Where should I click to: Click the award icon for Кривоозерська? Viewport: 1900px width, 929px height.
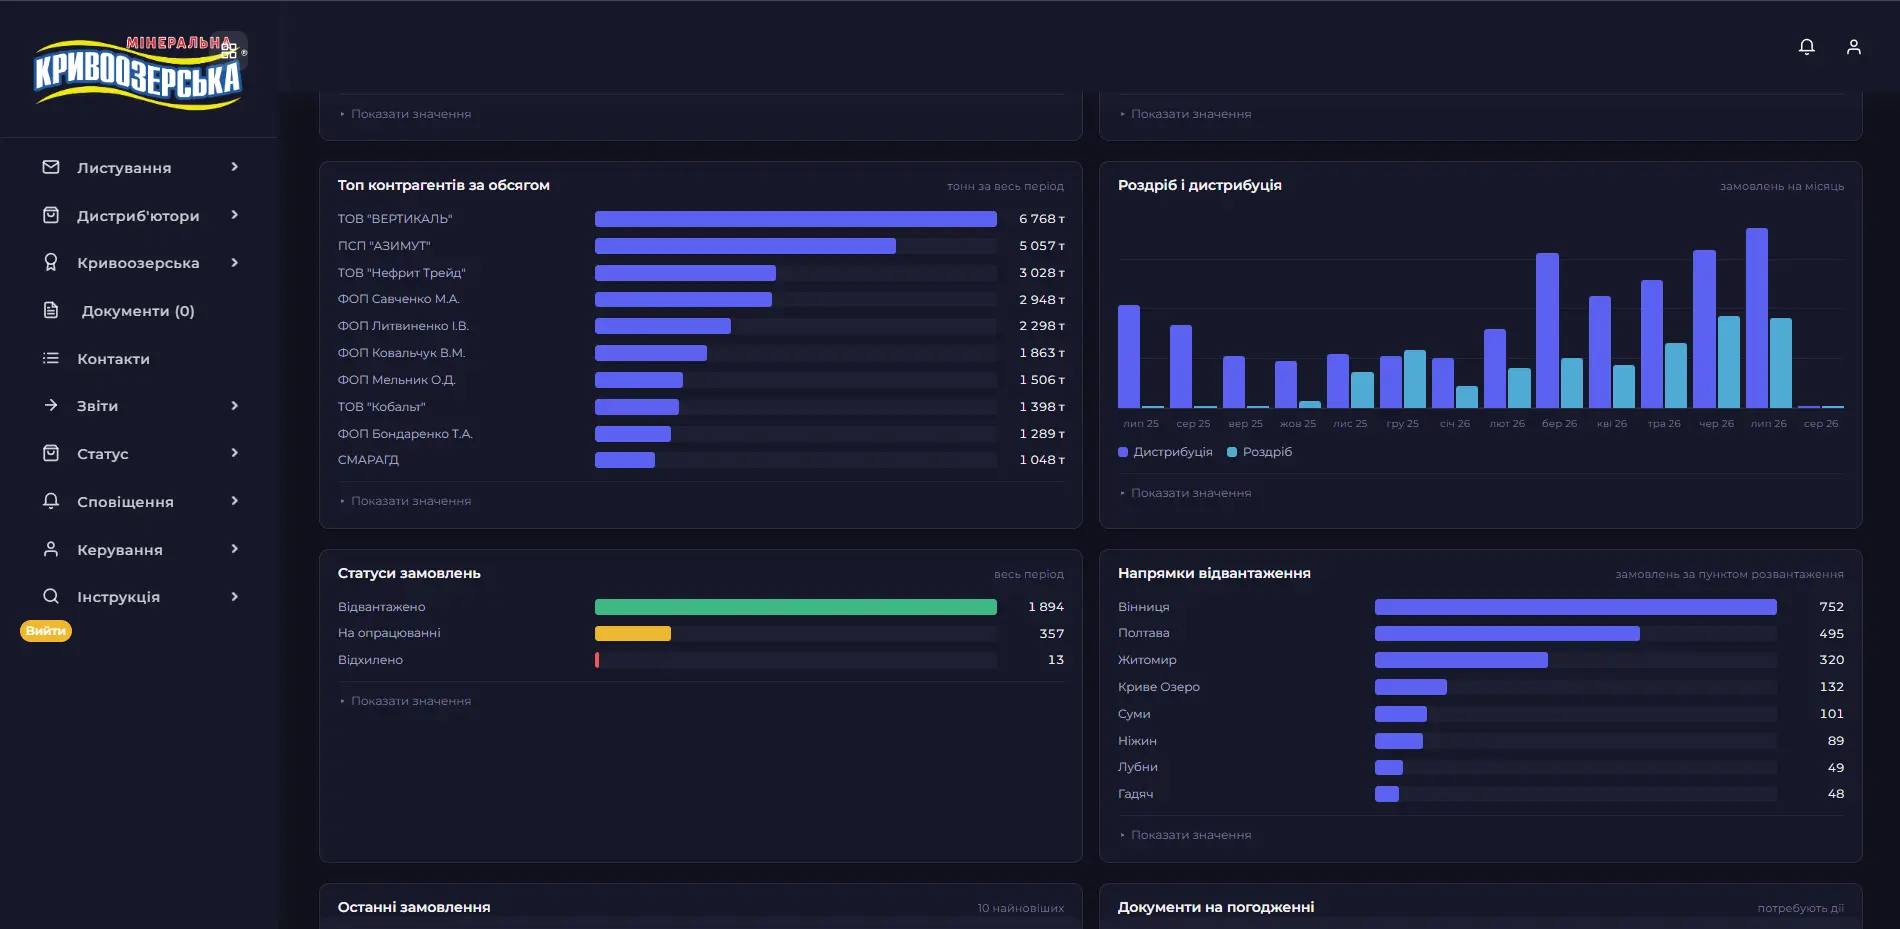51,262
